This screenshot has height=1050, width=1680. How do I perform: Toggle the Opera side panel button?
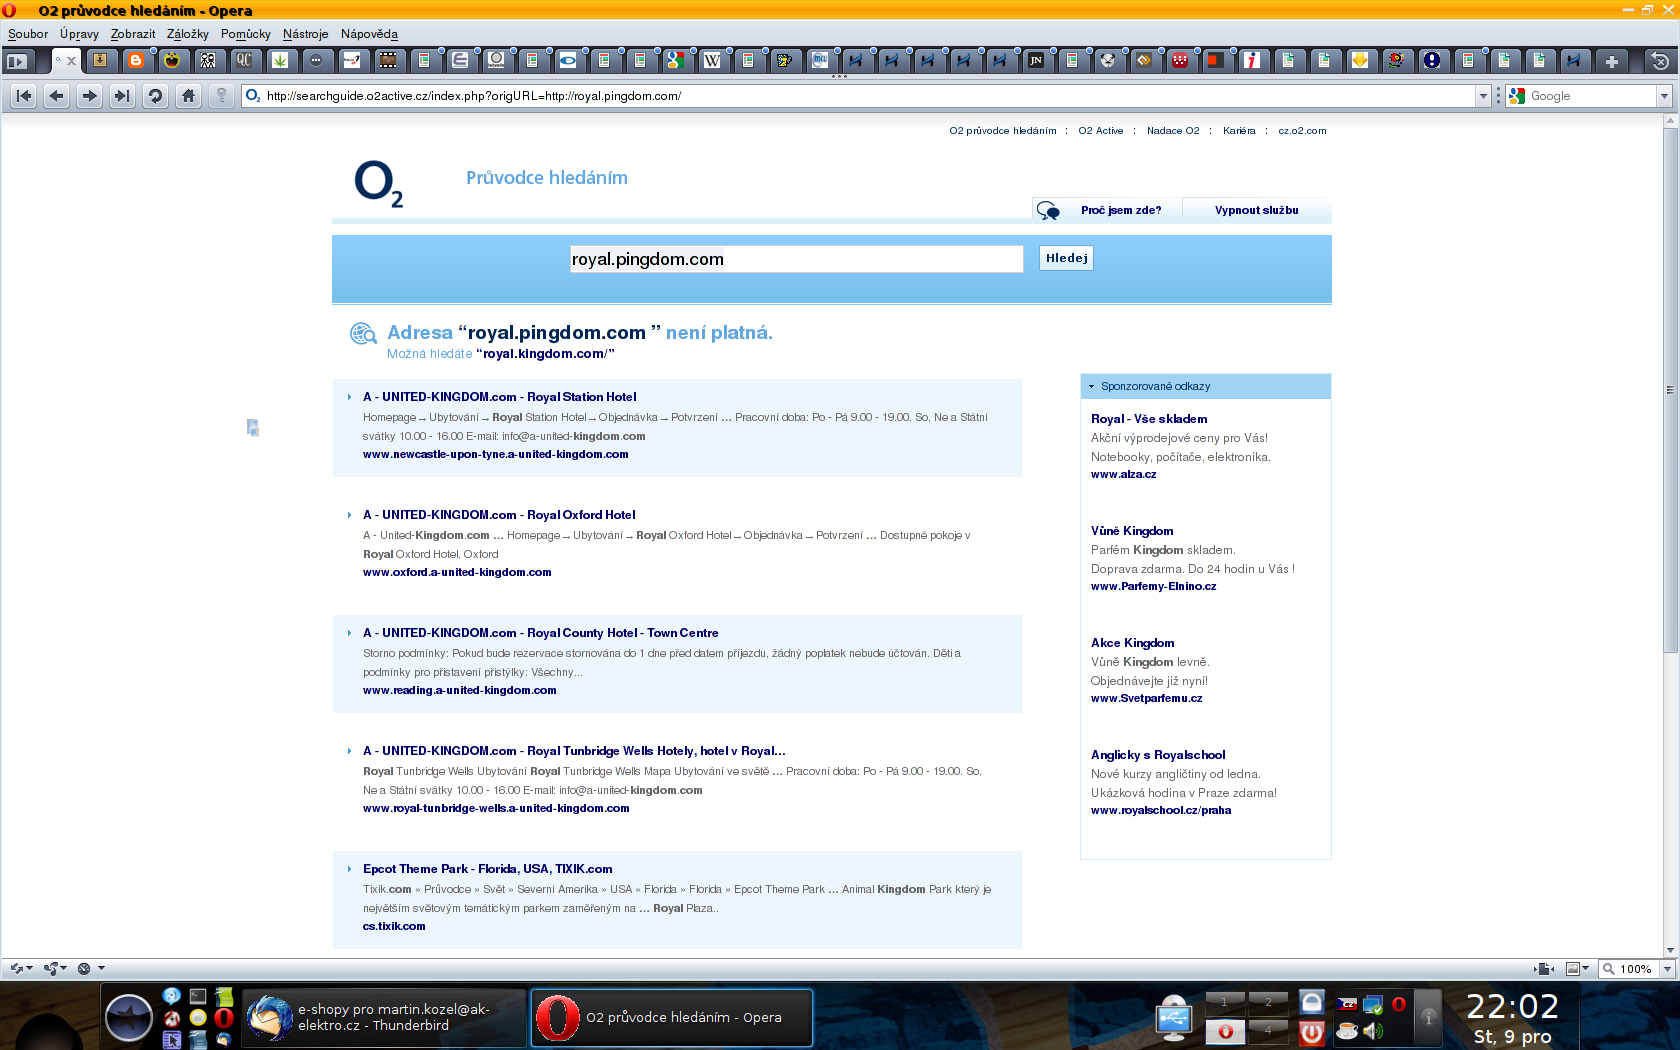pyautogui.click(x=16, y=61)
